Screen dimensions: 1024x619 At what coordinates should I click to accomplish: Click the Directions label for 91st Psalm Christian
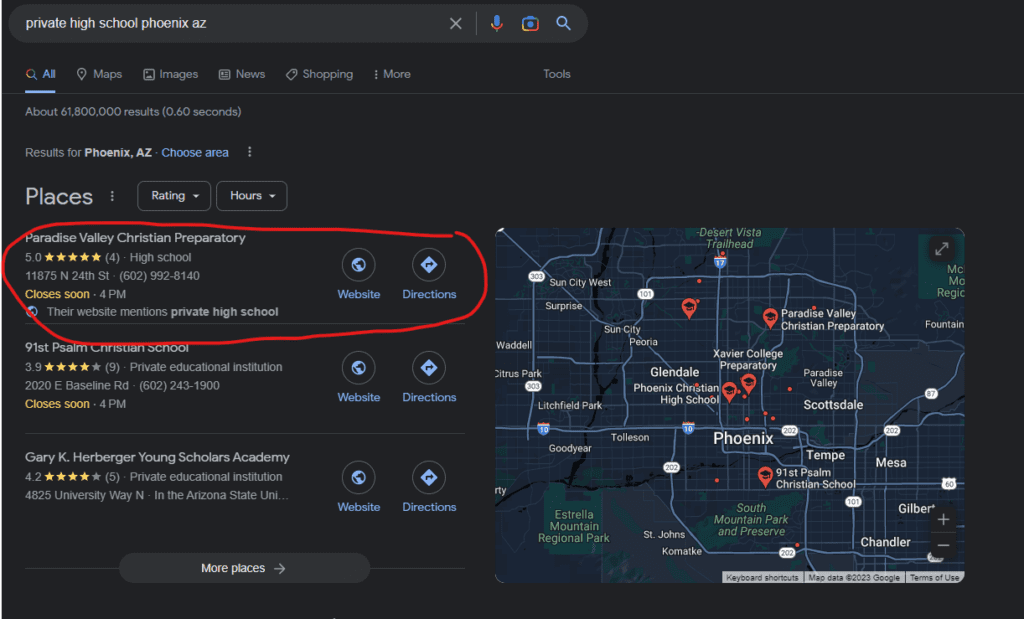tap(429, 398)
